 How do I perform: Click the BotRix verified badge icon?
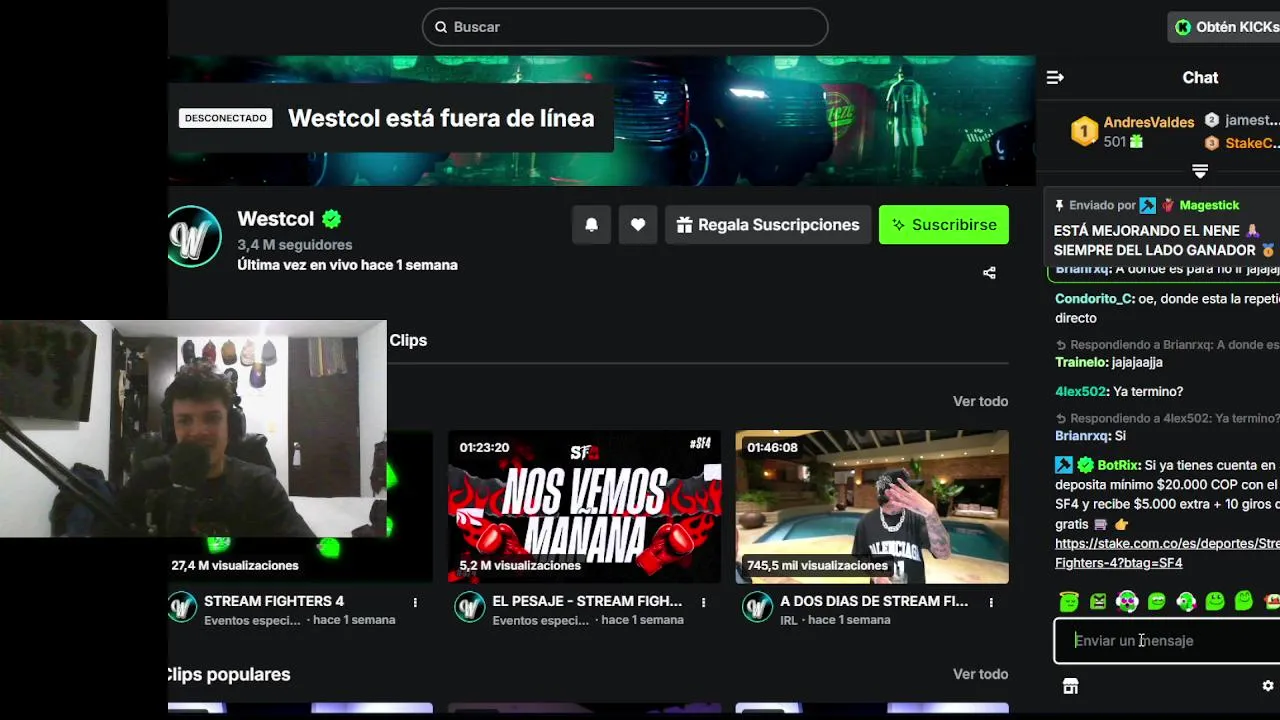click(x=1085, y=465)
